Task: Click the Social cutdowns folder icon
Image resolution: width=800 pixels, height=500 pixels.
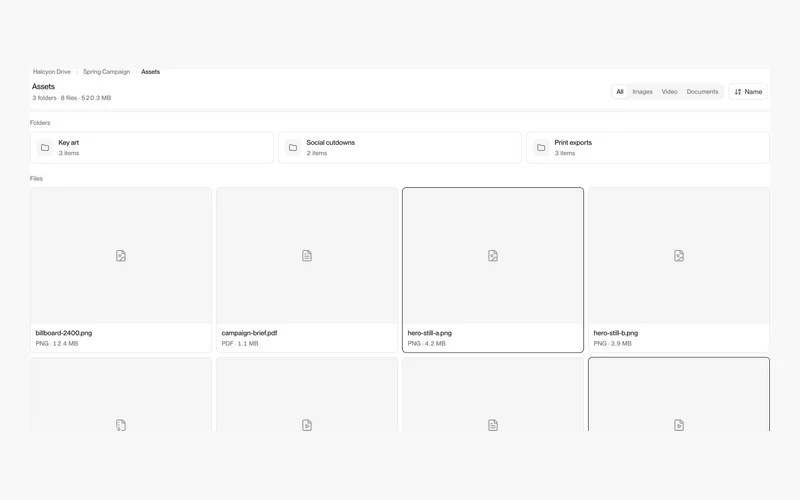Action: (x=293, y=147)
